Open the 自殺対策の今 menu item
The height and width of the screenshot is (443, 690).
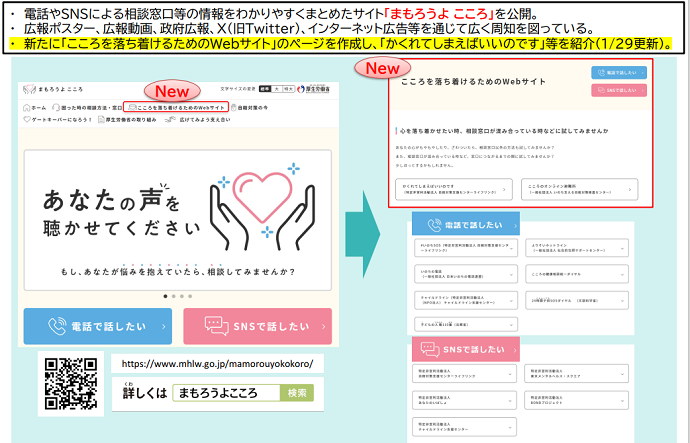tap(250, 107)
